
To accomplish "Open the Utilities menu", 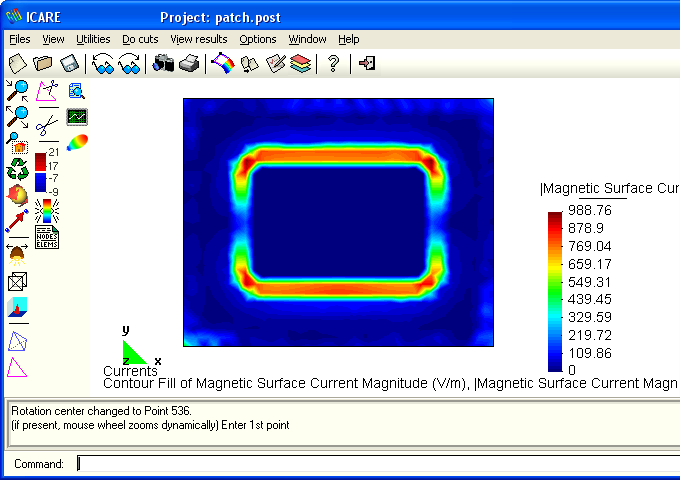I will (93, 39).
